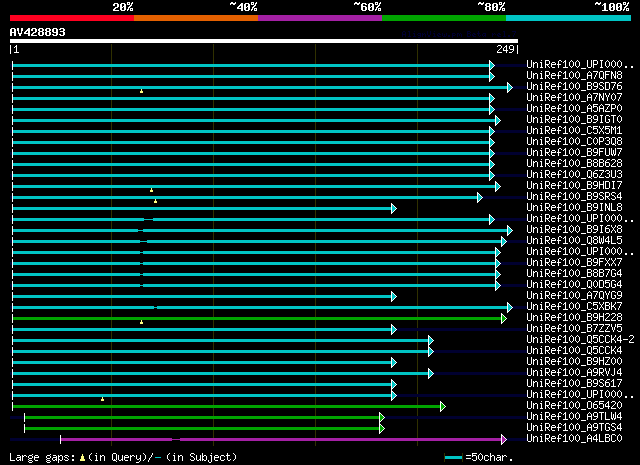Click the orange ~40% identity legend segment
Viewport: 640px width, 465px height.
196,18
